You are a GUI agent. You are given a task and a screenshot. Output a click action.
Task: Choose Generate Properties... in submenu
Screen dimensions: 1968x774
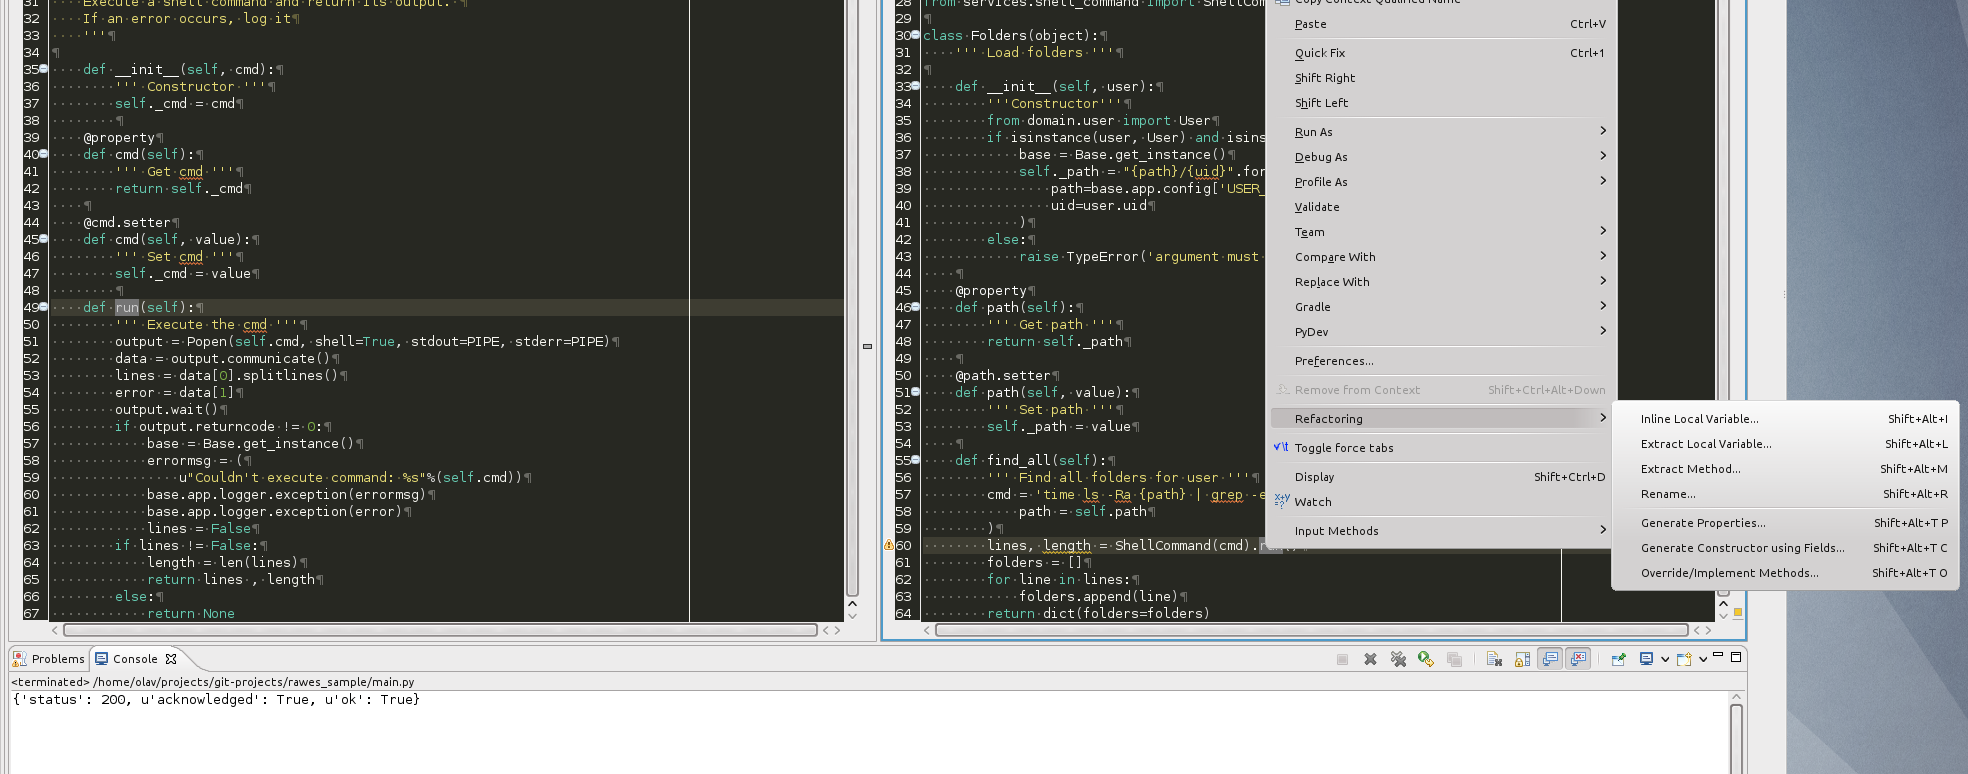[1784, 523]
